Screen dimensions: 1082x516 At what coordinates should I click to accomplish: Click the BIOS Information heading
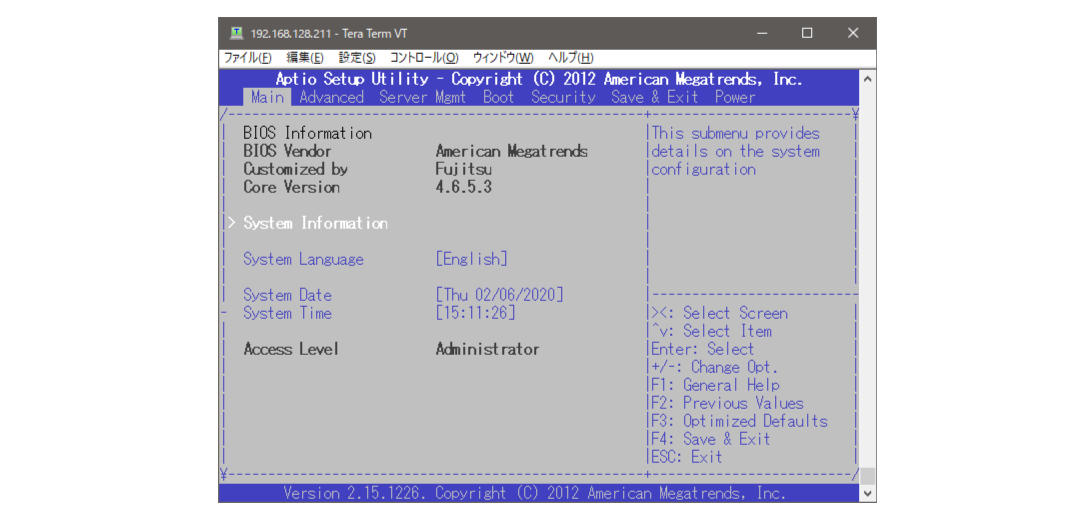tap(307, 133)
